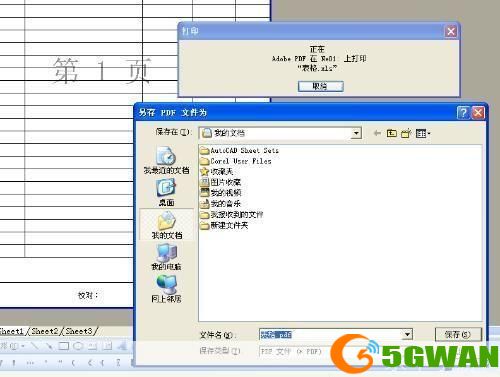Click the 第 1 页 page watermark cell
The height and width of the screenshot is (377, 500).
(x=102, y=70)
